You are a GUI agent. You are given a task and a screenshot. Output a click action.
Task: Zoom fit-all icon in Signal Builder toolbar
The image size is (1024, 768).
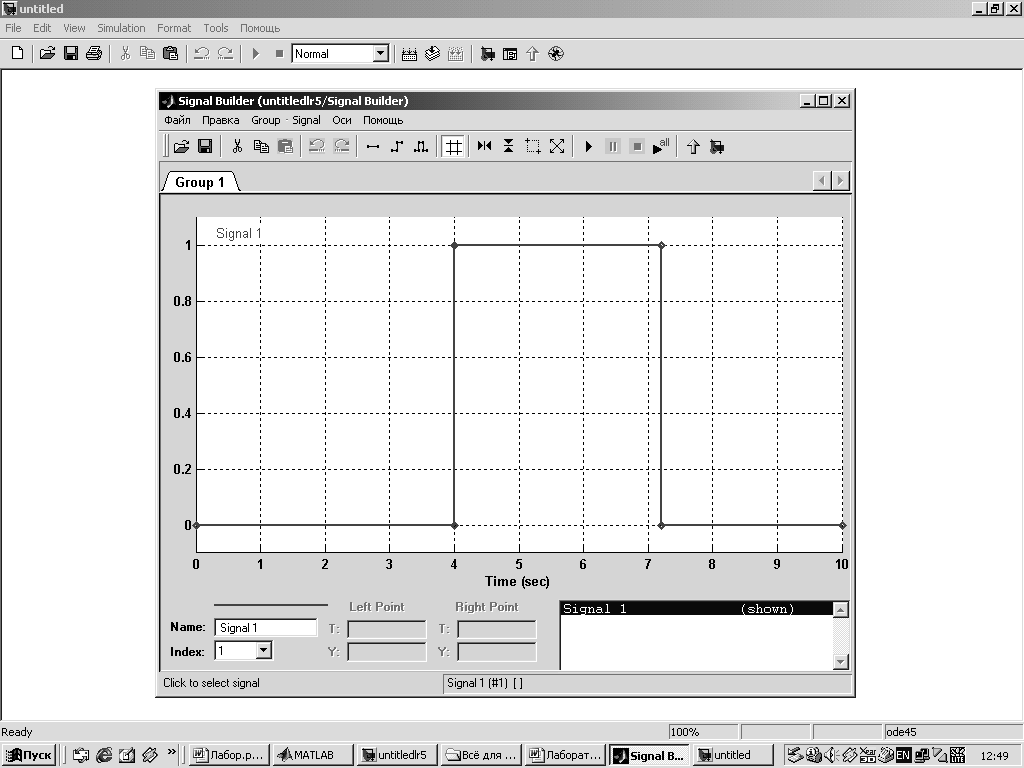(x=557, y=146)
